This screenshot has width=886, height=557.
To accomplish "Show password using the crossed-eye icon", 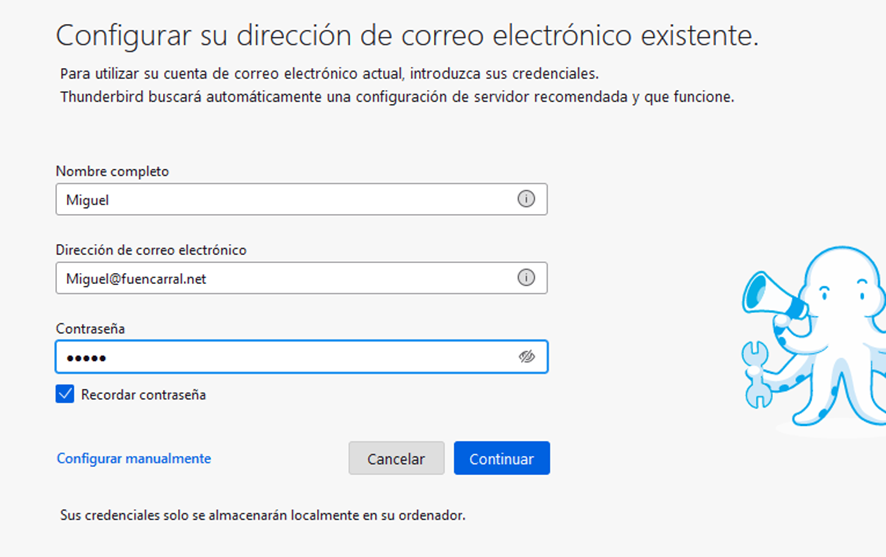I will (527, 357).
